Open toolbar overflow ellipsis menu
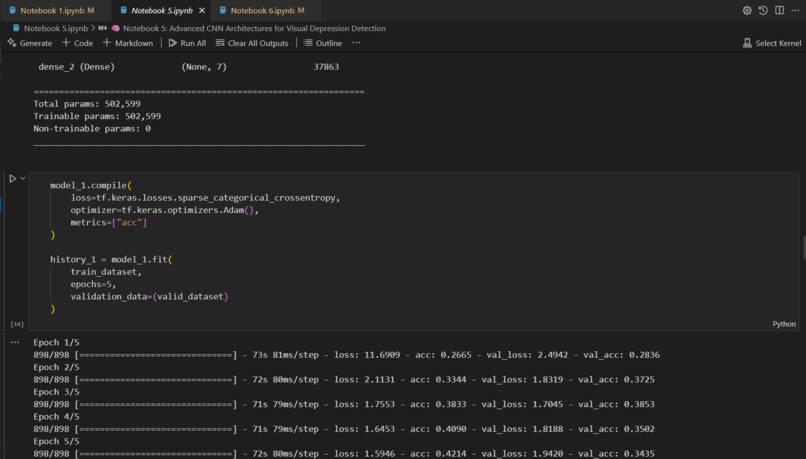 pyautogui.click(x=356, y=43)
